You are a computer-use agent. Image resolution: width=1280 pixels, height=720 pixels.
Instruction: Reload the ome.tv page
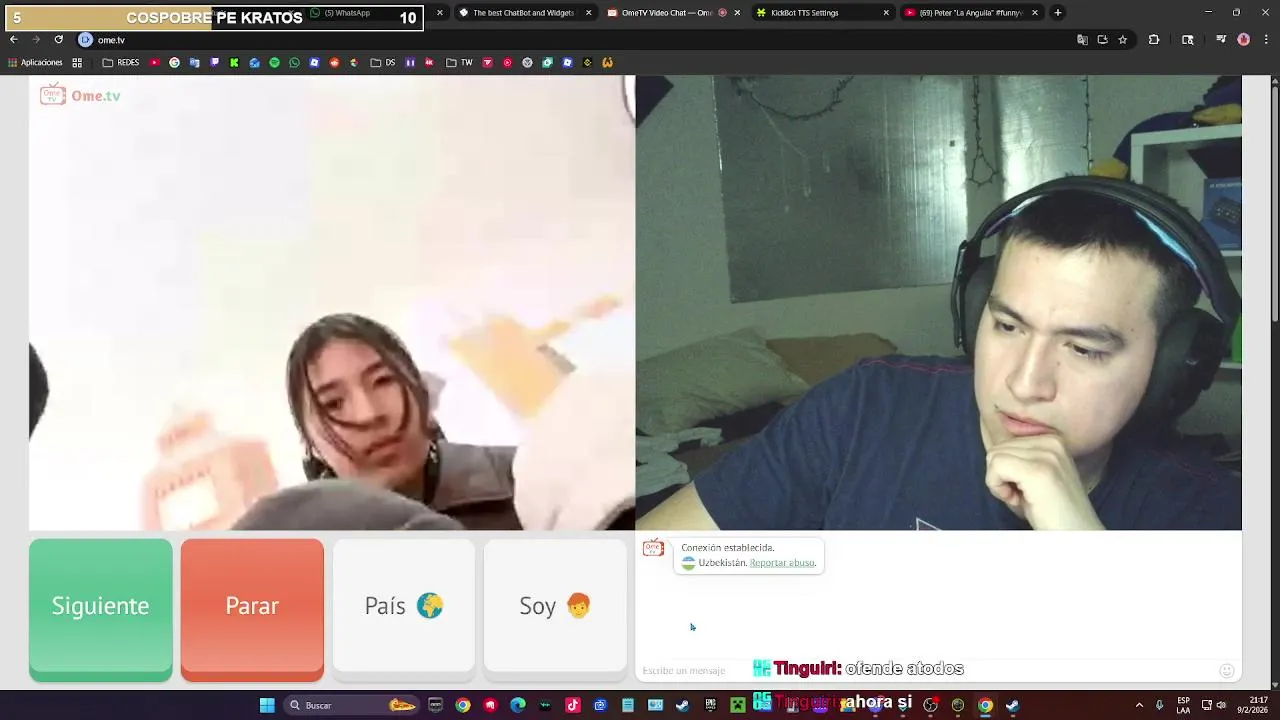click(59, 40)
